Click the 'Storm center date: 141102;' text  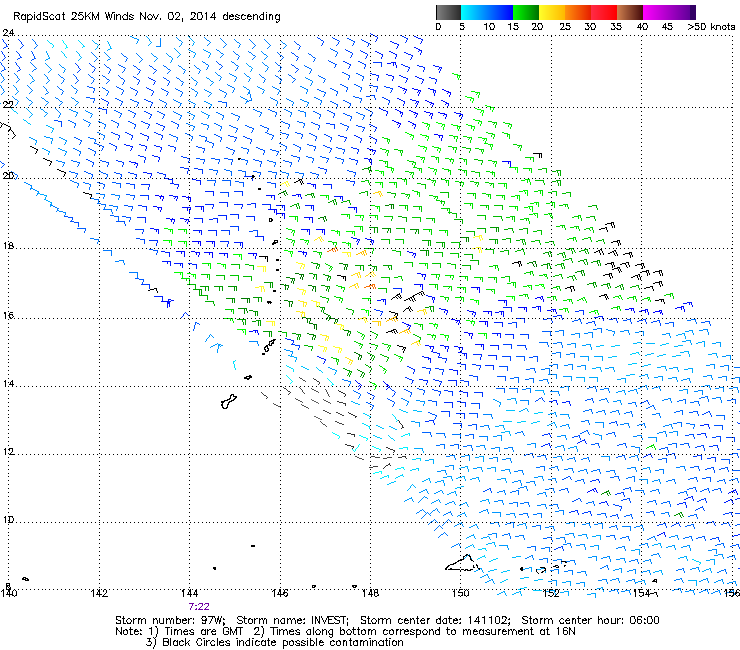click(435, 620)
